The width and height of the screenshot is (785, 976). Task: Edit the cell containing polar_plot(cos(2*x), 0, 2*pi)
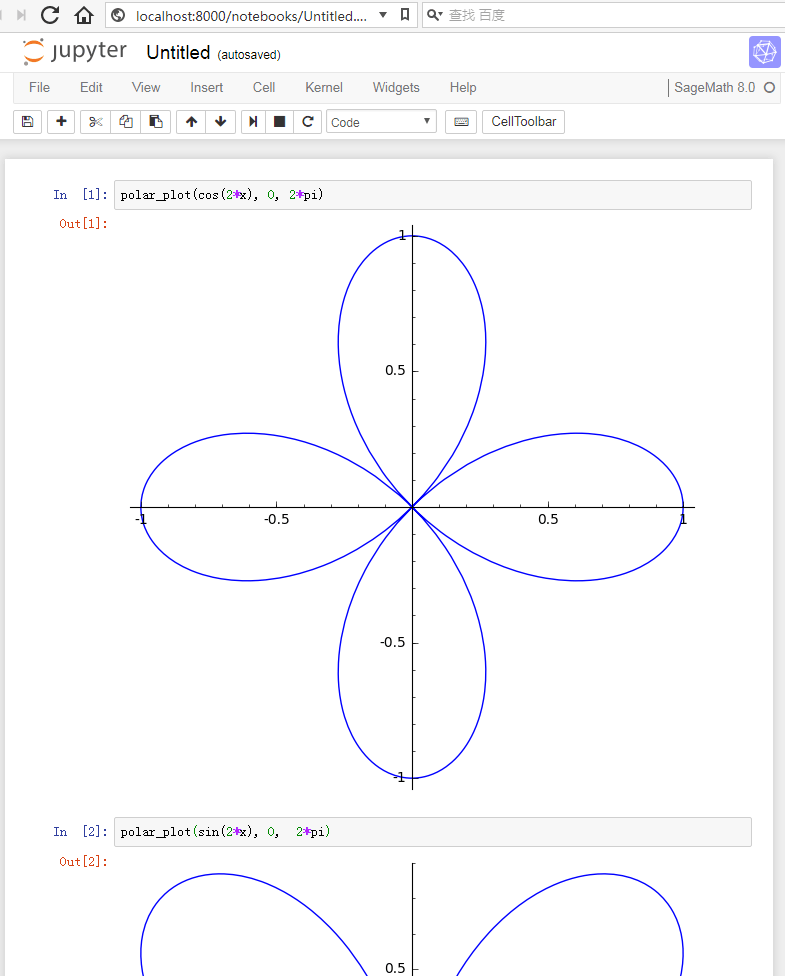click(x=433, y=195)
